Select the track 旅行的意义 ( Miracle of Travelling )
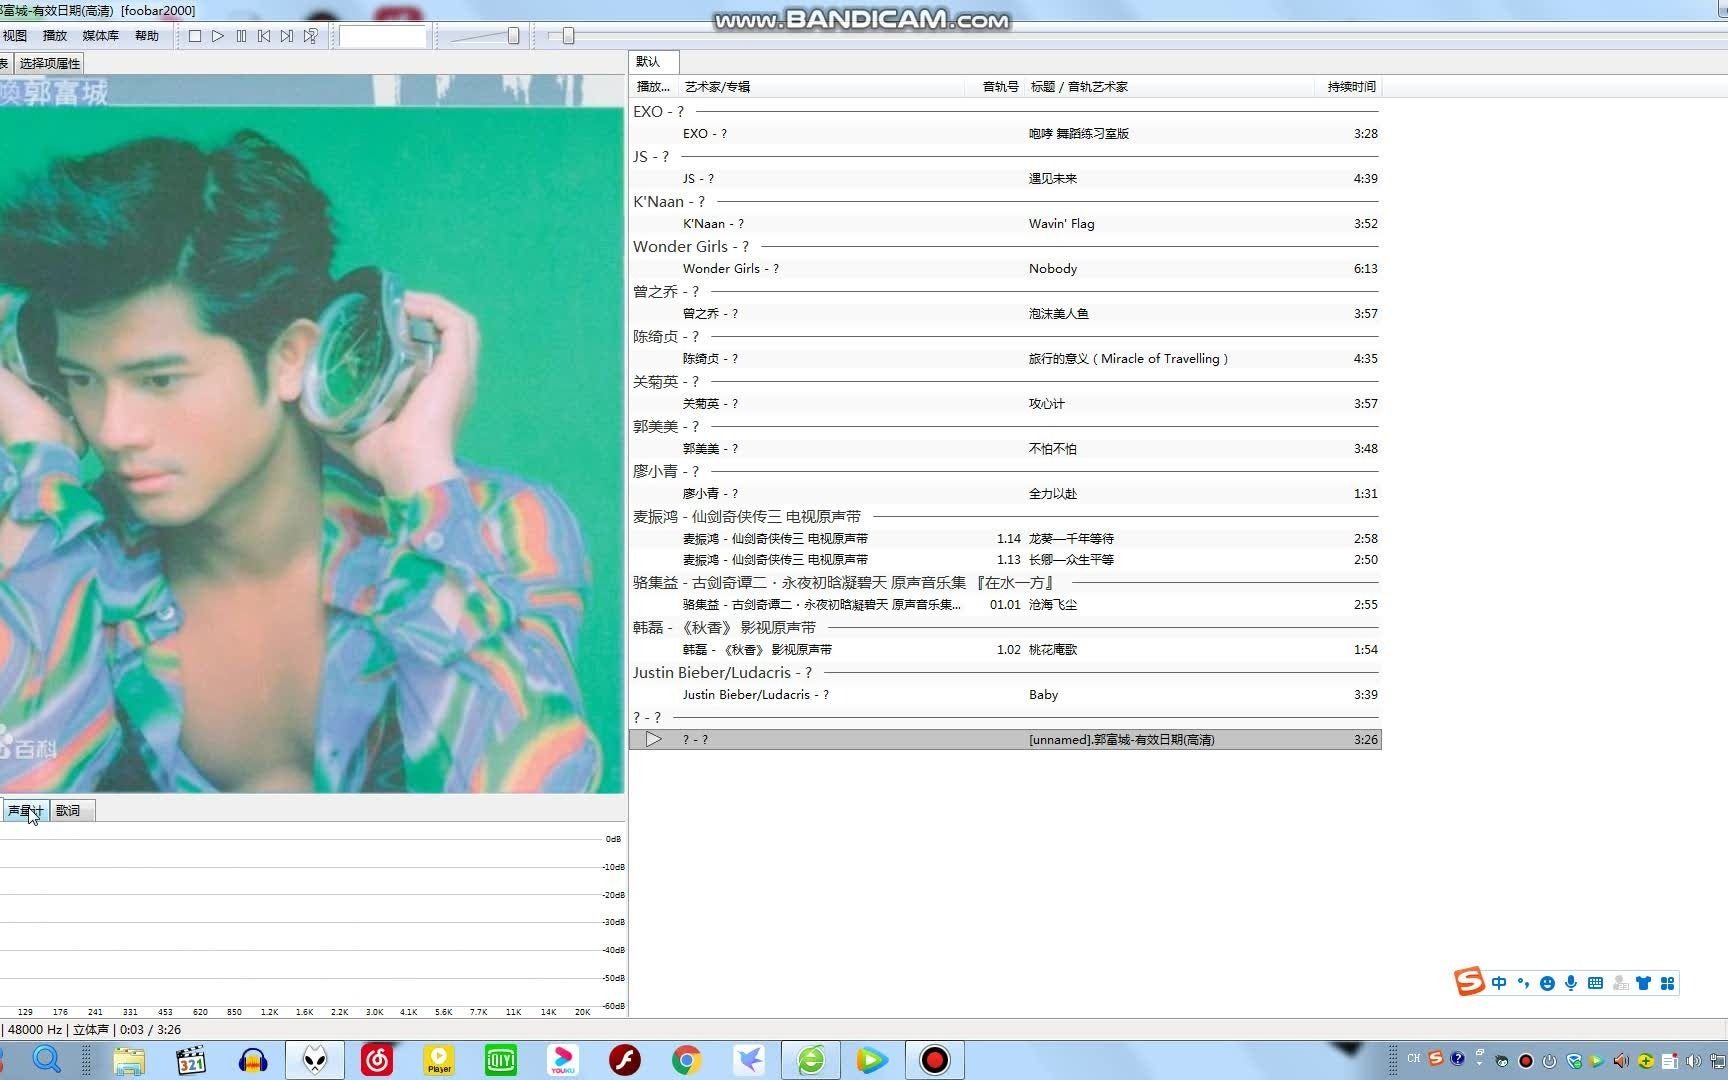Image resolution: width=1728 pixels, height=1080 pixels. pos(1005,359)
